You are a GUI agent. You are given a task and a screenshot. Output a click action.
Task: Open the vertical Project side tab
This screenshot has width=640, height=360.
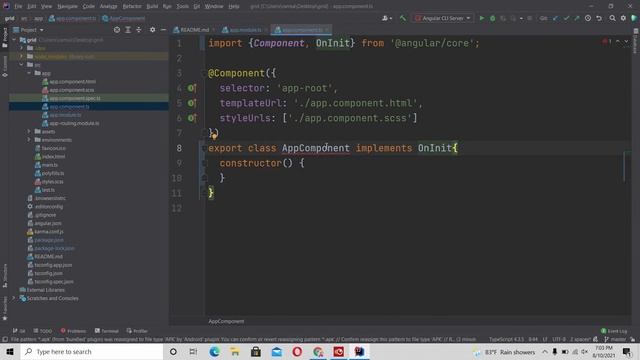click(x=5, y=38)
